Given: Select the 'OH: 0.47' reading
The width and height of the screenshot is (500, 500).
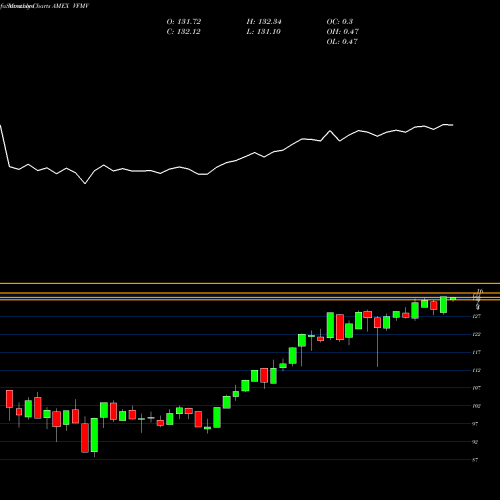Looking at the screenshot, I should pos(342,32).
